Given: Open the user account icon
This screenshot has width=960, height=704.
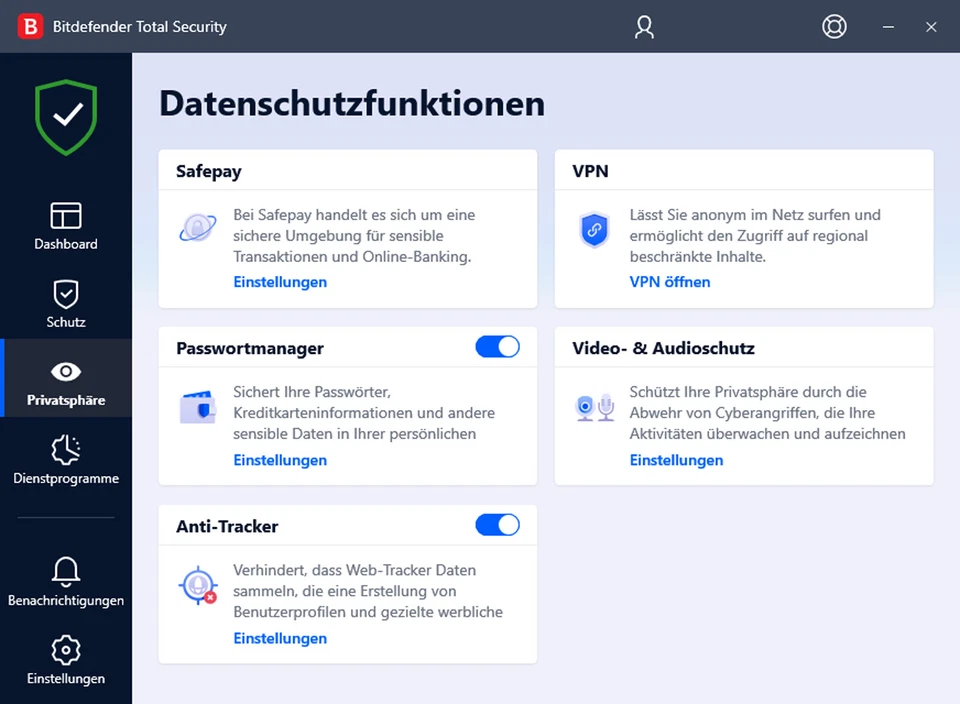Looking at the screenshot, I should [x=644, y=27].
